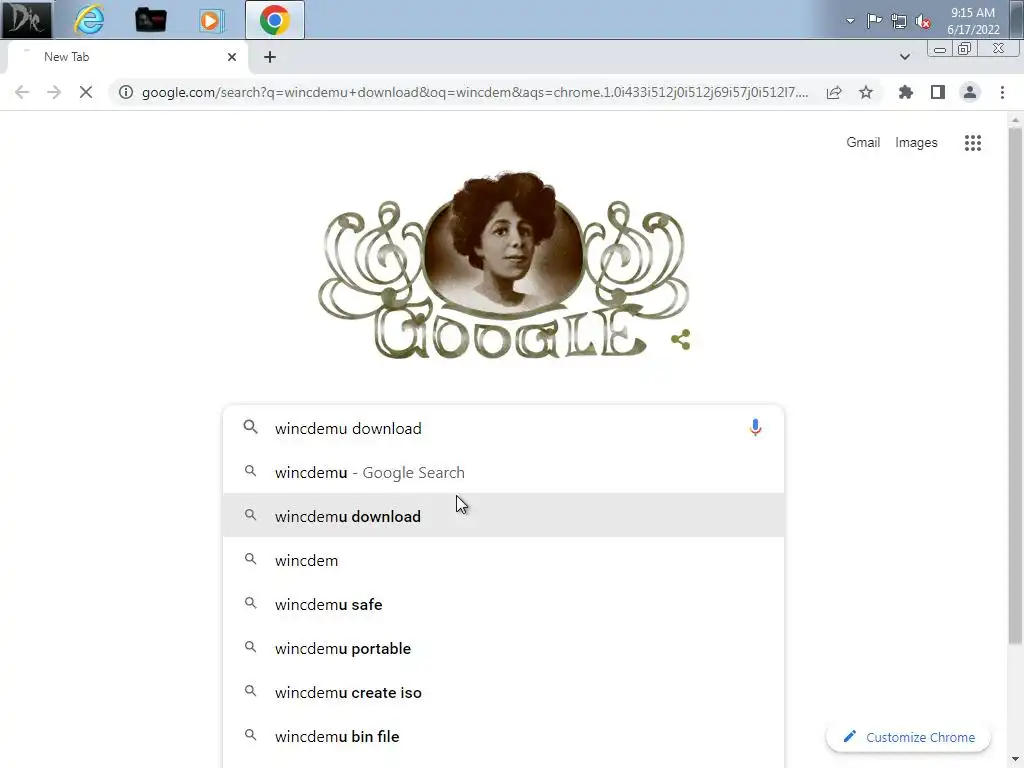The width and height of the screenshot is (1024, 768).
Task: Share this page icon in address bar
Action: (833, 92)
